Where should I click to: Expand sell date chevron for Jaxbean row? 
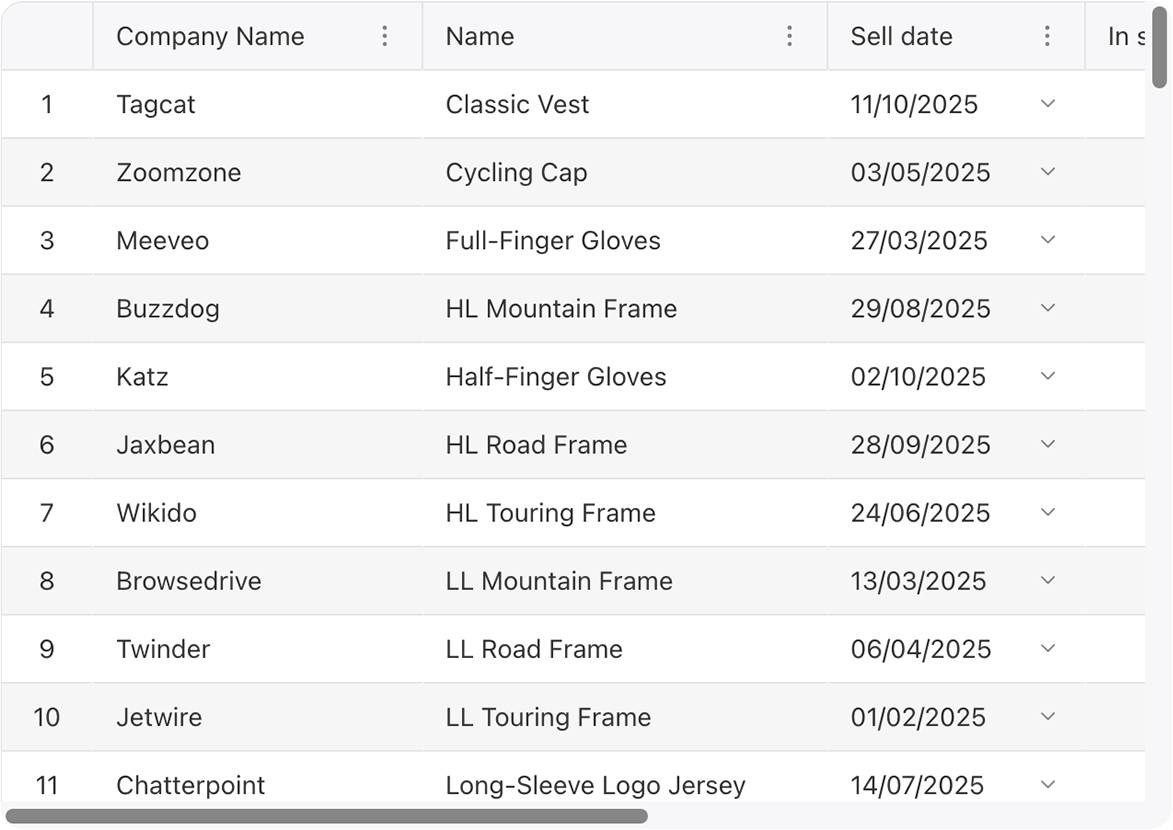point(1048,444)
